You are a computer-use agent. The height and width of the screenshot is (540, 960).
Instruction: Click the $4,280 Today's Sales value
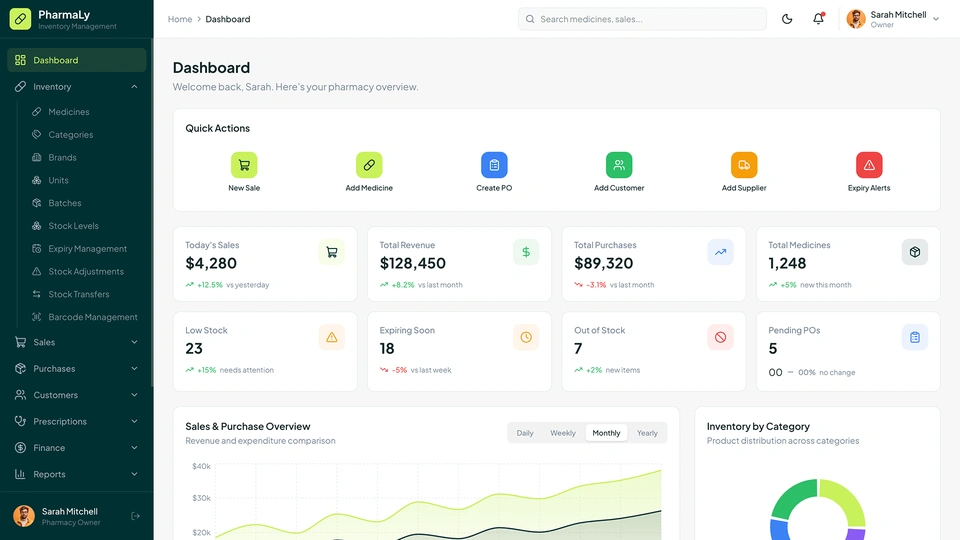click(211, 263)
